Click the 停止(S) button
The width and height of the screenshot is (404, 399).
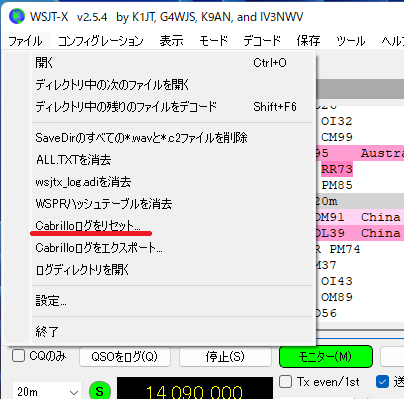pos(225,357)
